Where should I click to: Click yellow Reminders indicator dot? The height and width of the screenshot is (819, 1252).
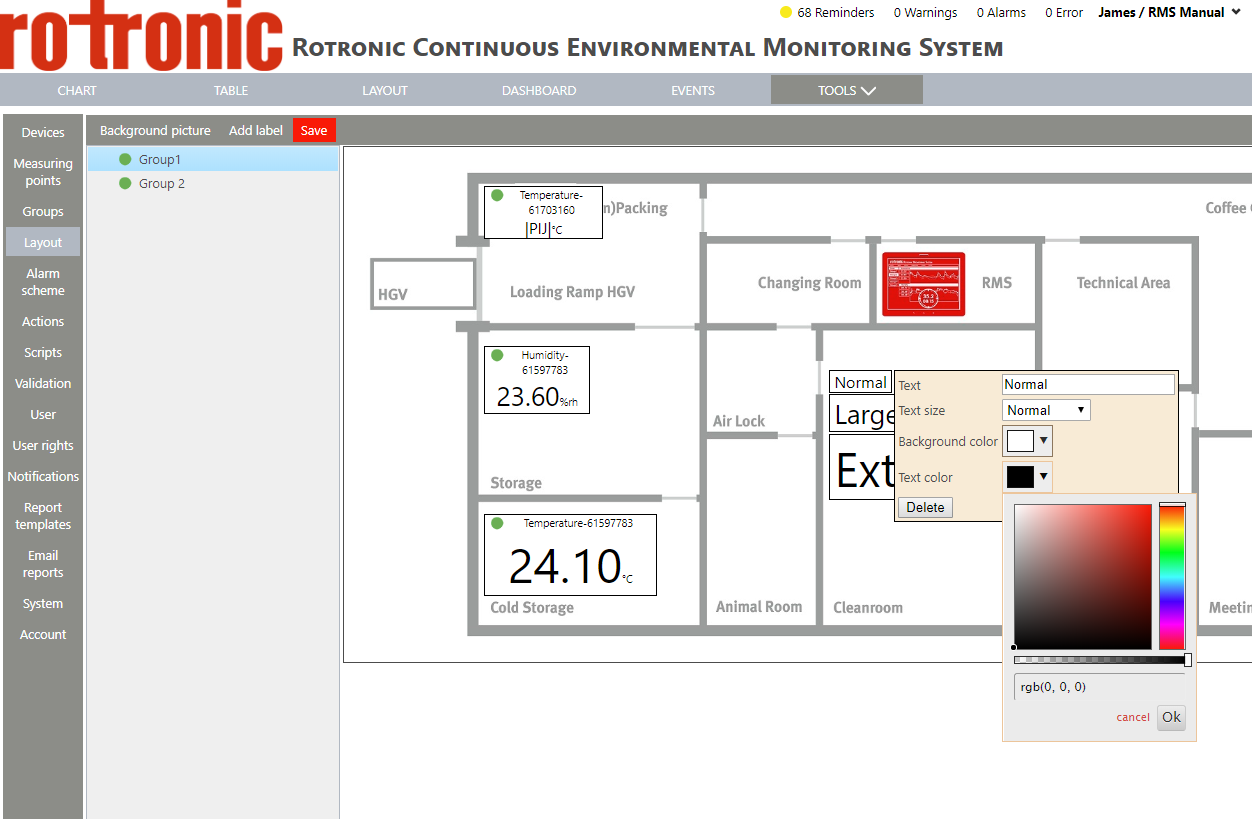(x=785, y=13)
